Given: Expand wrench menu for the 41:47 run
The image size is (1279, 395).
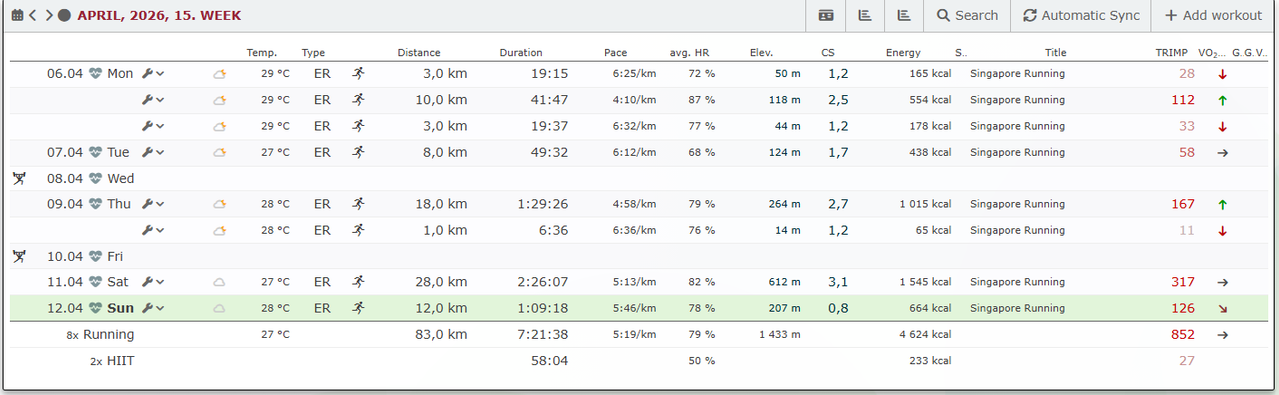Looking at the screenshot, I should [153, 100].
